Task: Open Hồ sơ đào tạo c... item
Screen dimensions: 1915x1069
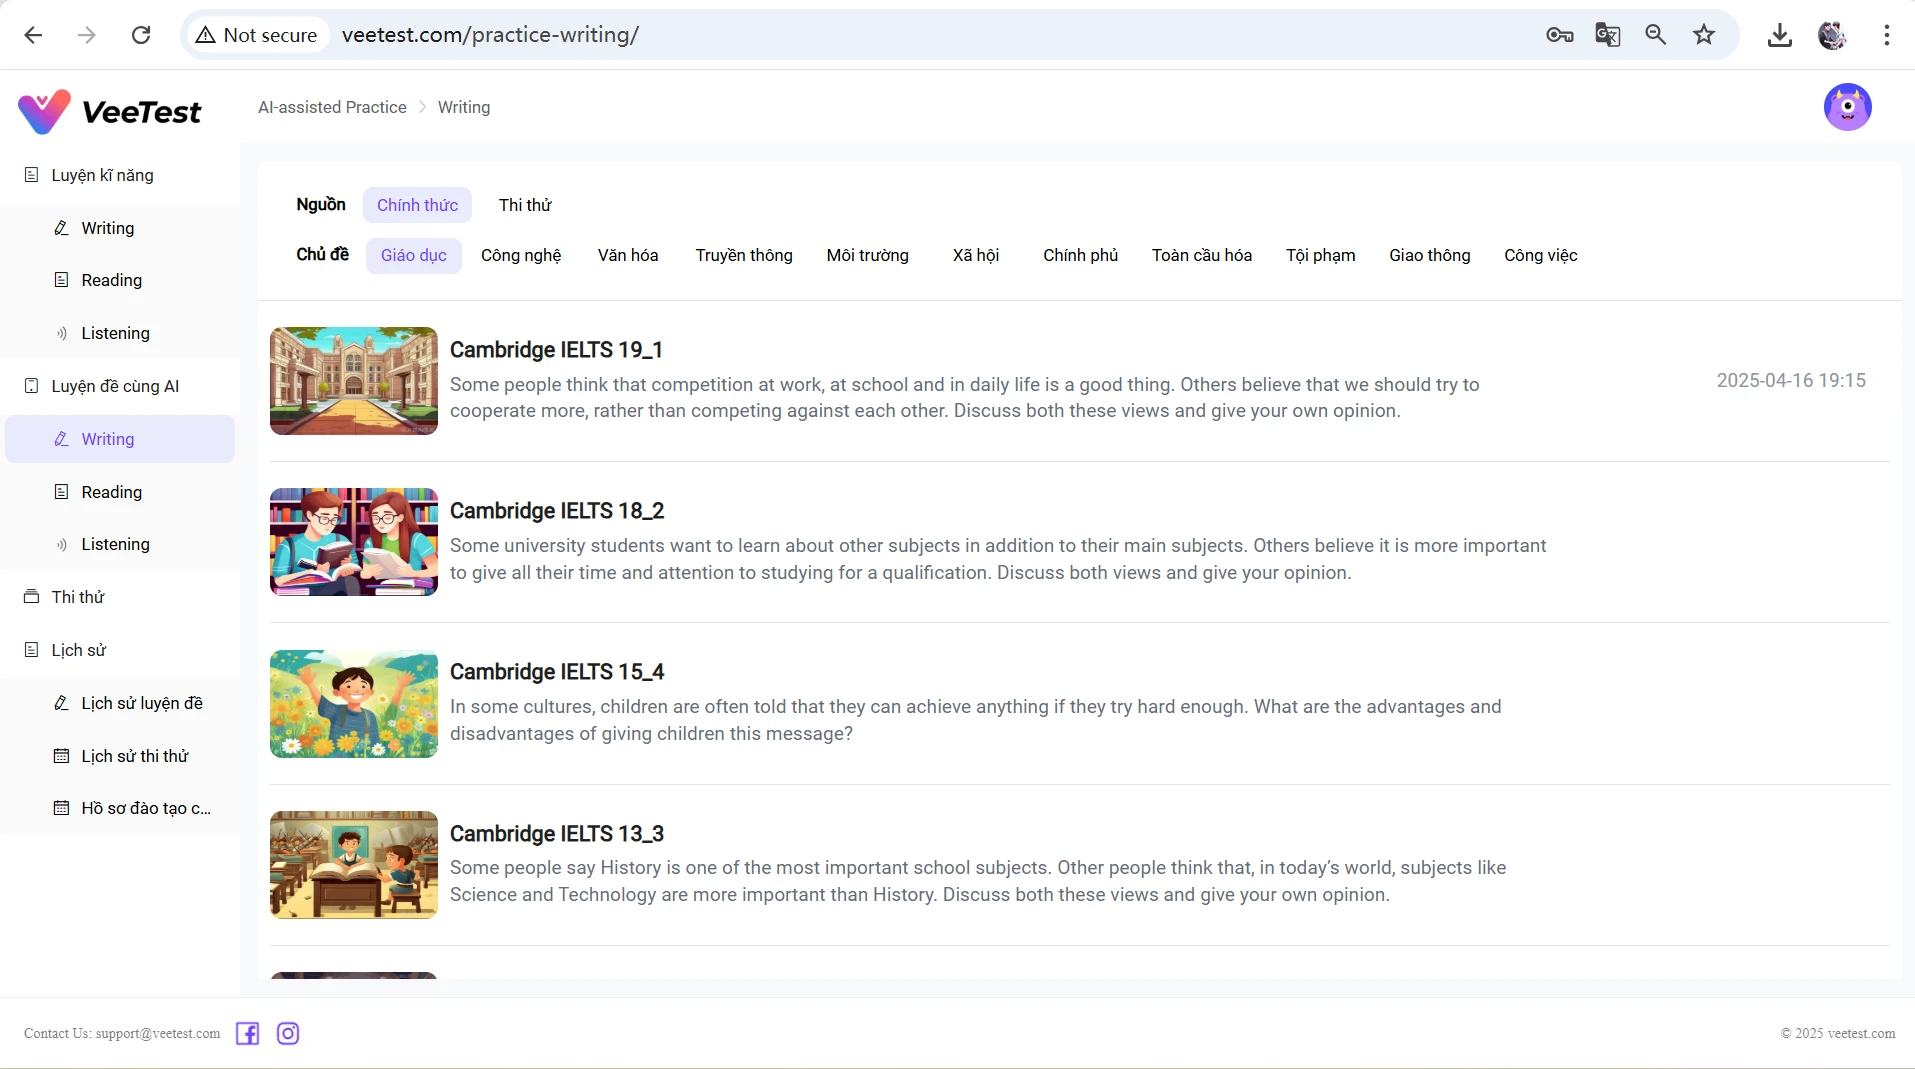Action: [120, 808]
